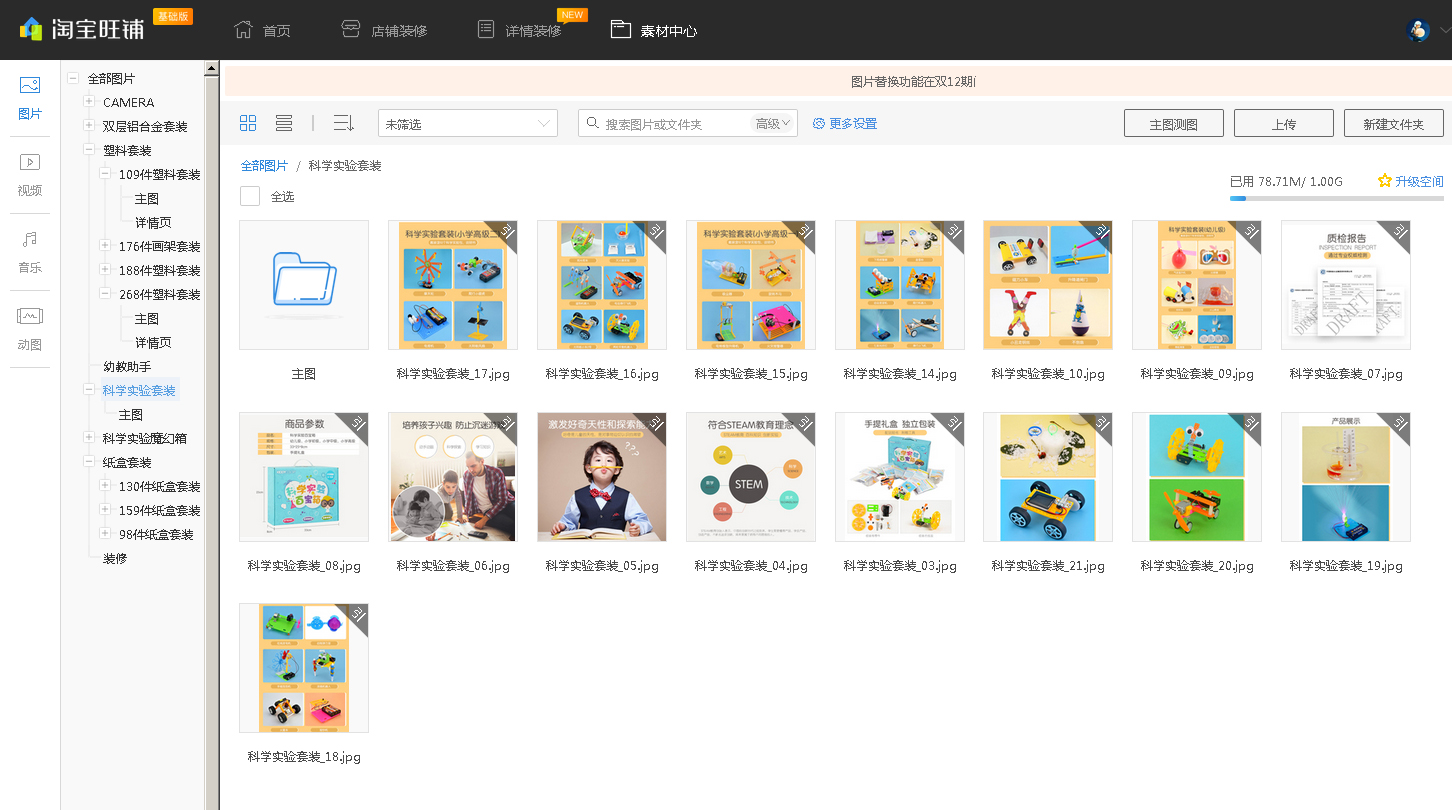1452x810 pixels.
Task: Open the 主图 folder icon
Action: coord(304,285)
